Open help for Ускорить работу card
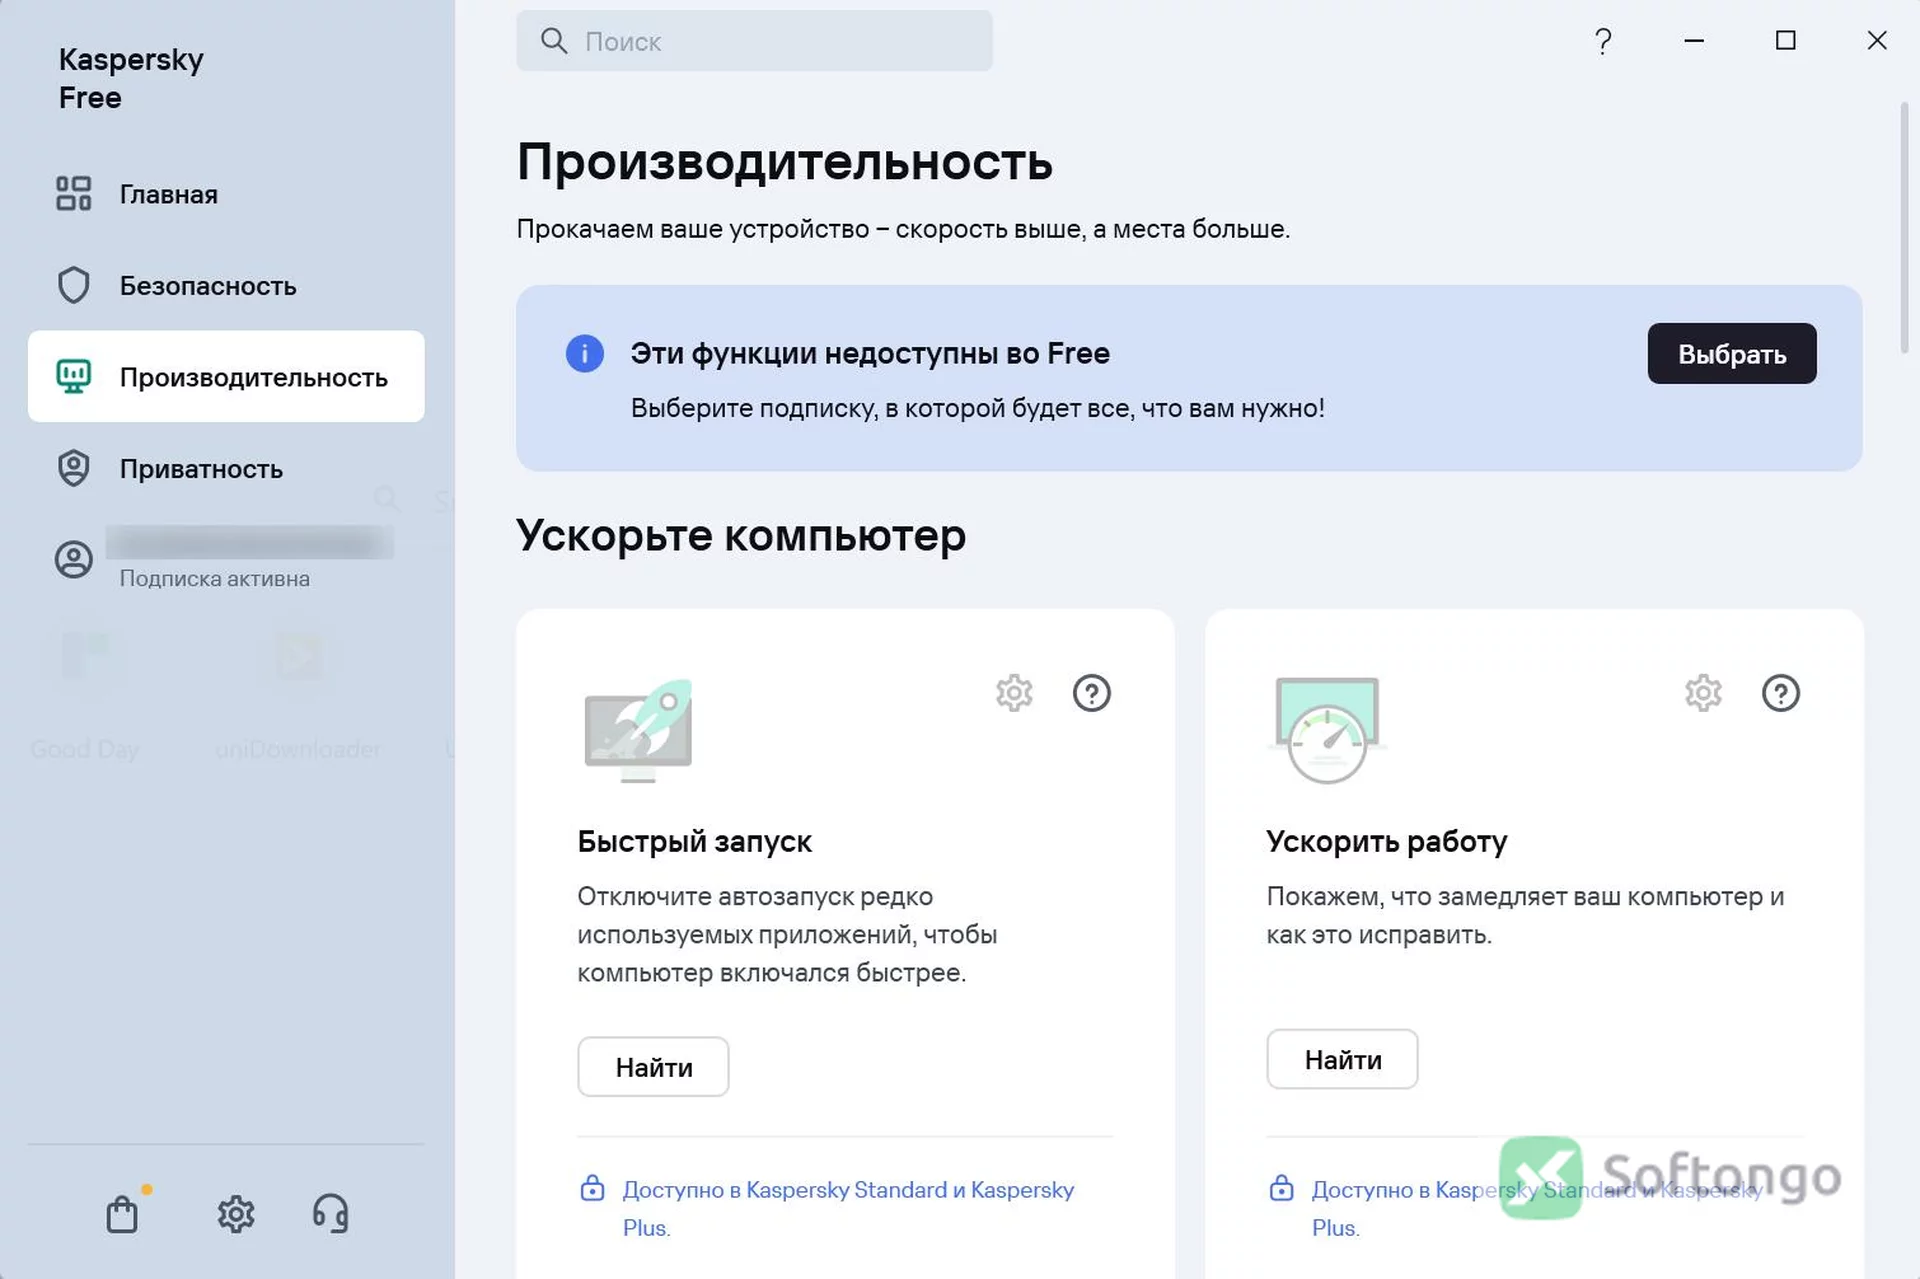Screen dimensions: 1920x1279 coord(1781,693)
